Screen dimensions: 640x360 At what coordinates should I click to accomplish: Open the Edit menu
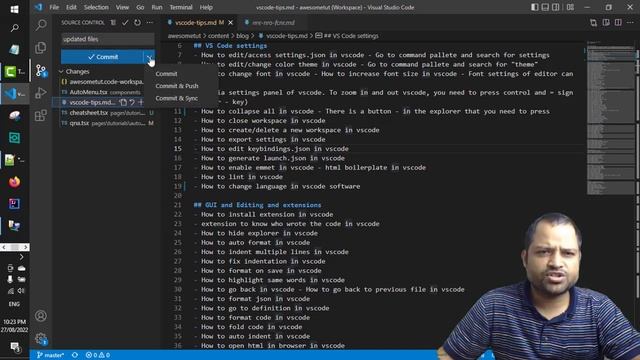pos(71,7)
